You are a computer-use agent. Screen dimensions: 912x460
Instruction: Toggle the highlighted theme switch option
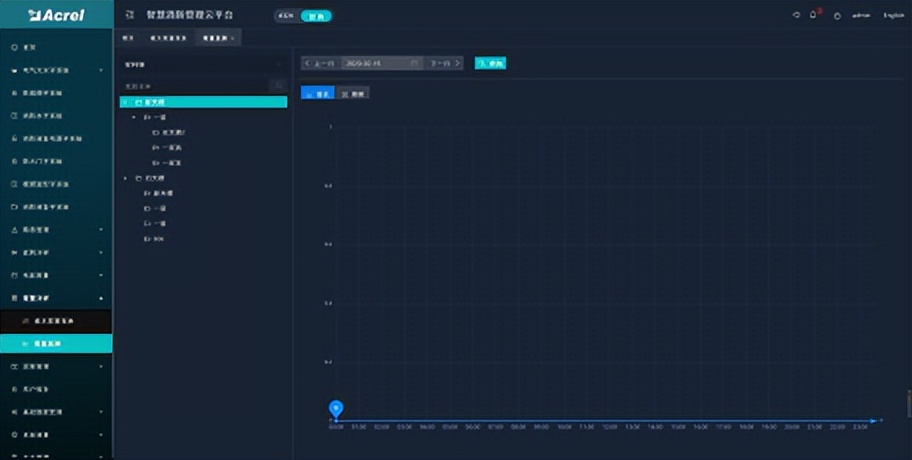tap(317, 15)
